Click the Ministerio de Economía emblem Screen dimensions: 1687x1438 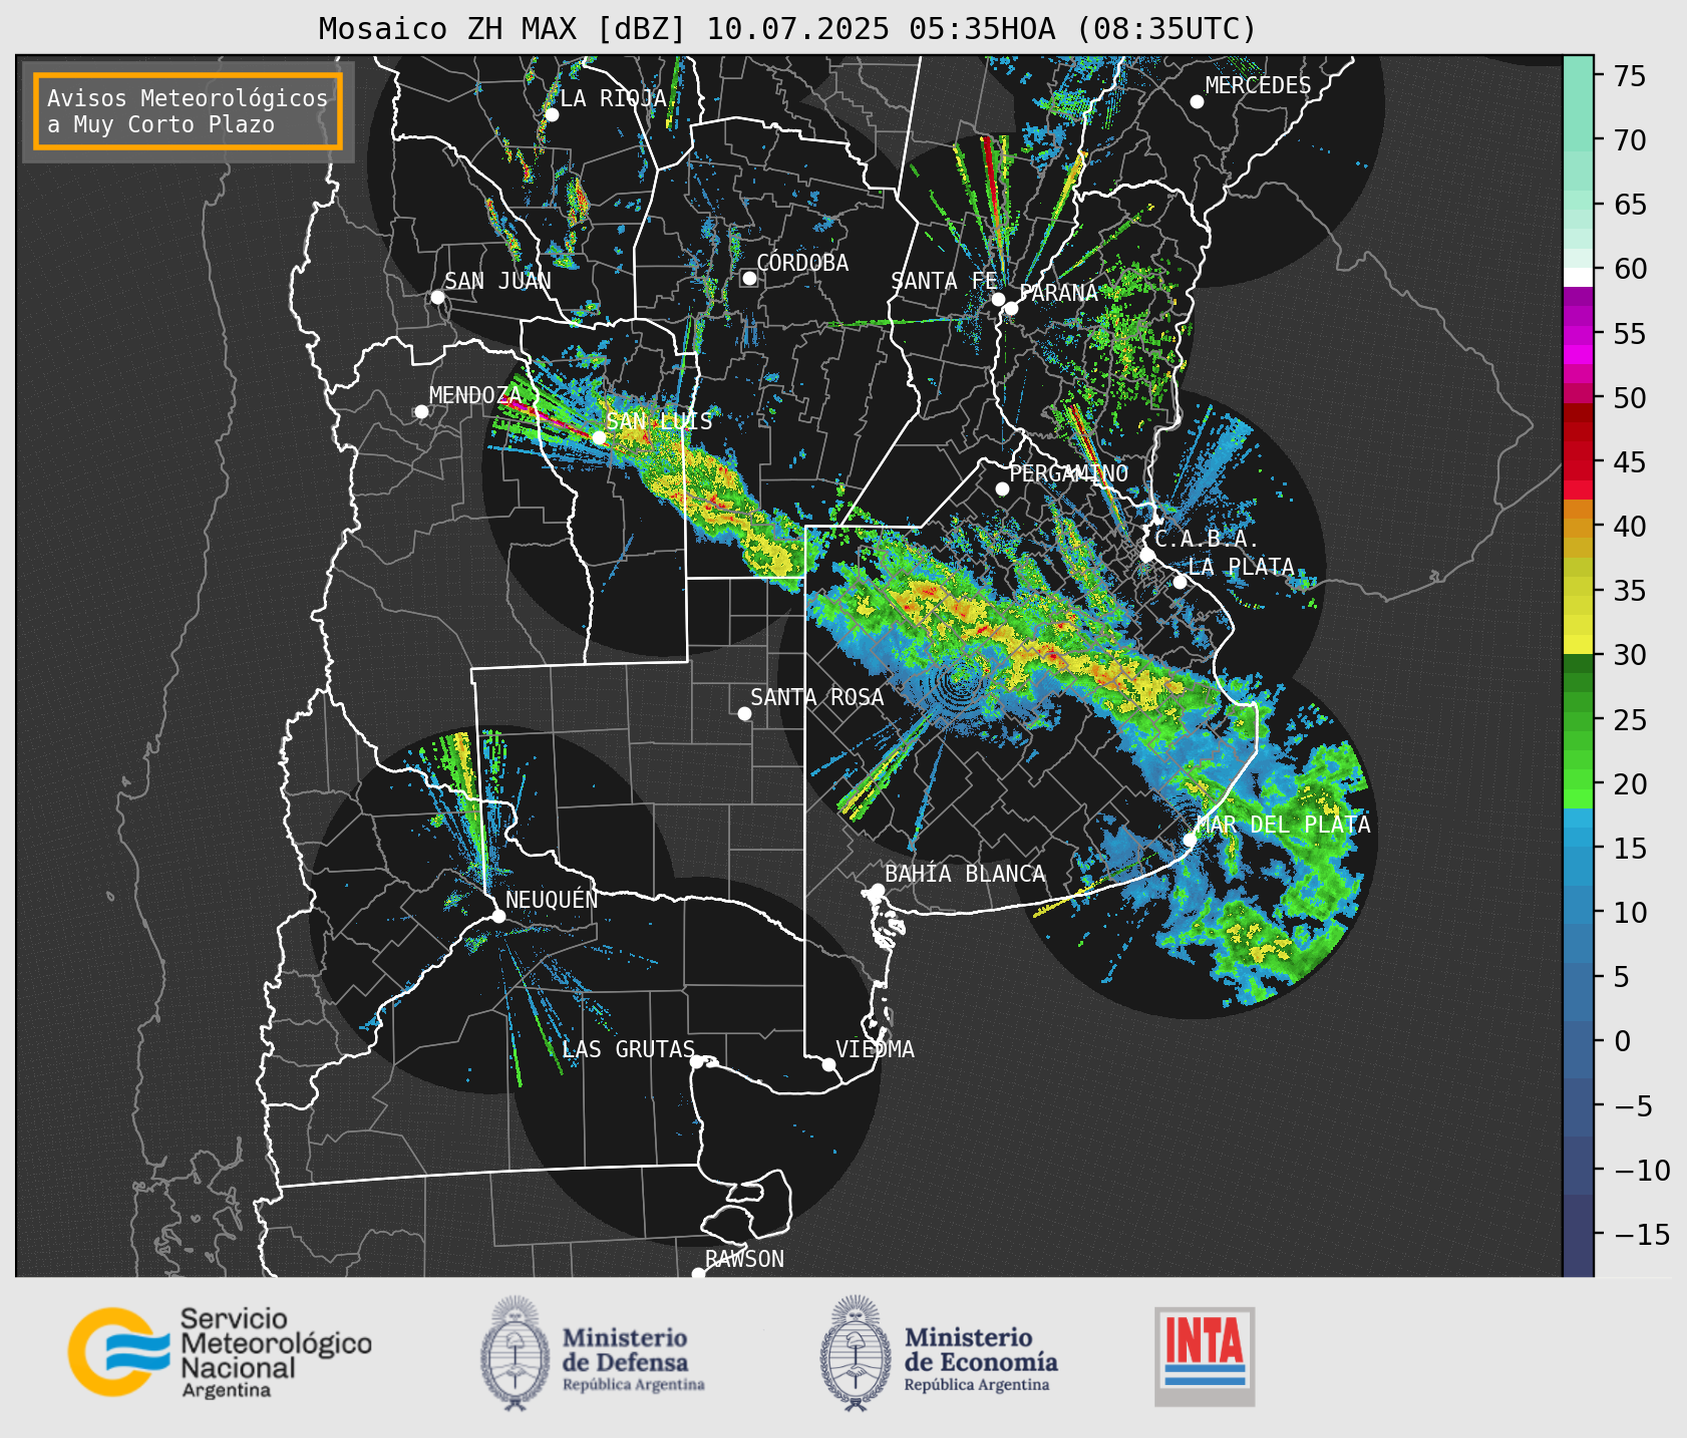(855, 1353)
